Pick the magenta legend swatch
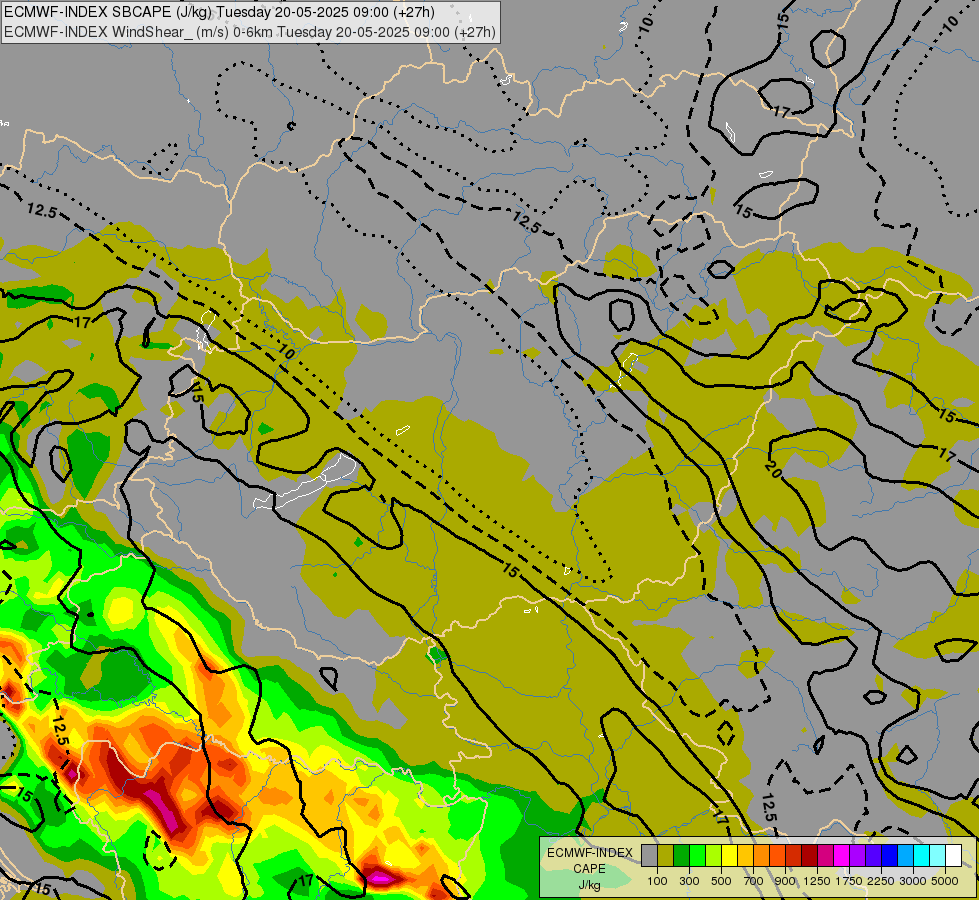 [x=842, y=855]
